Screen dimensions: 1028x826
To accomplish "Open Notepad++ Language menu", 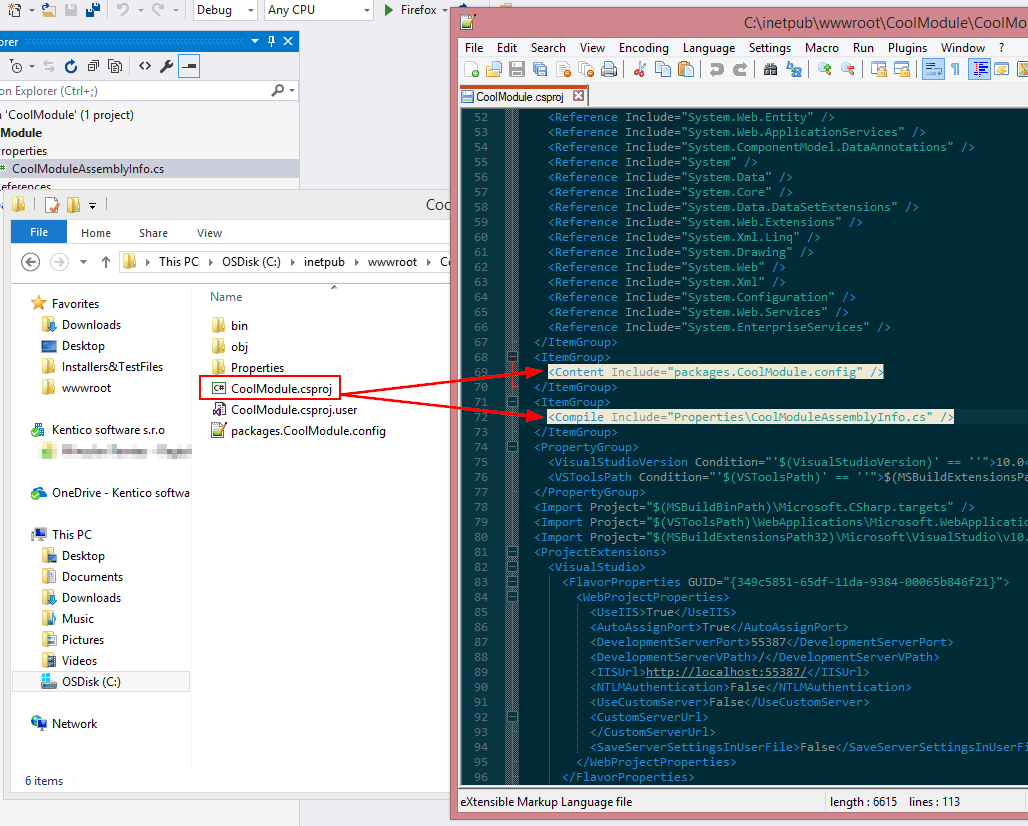I will [x=709, y=48].
